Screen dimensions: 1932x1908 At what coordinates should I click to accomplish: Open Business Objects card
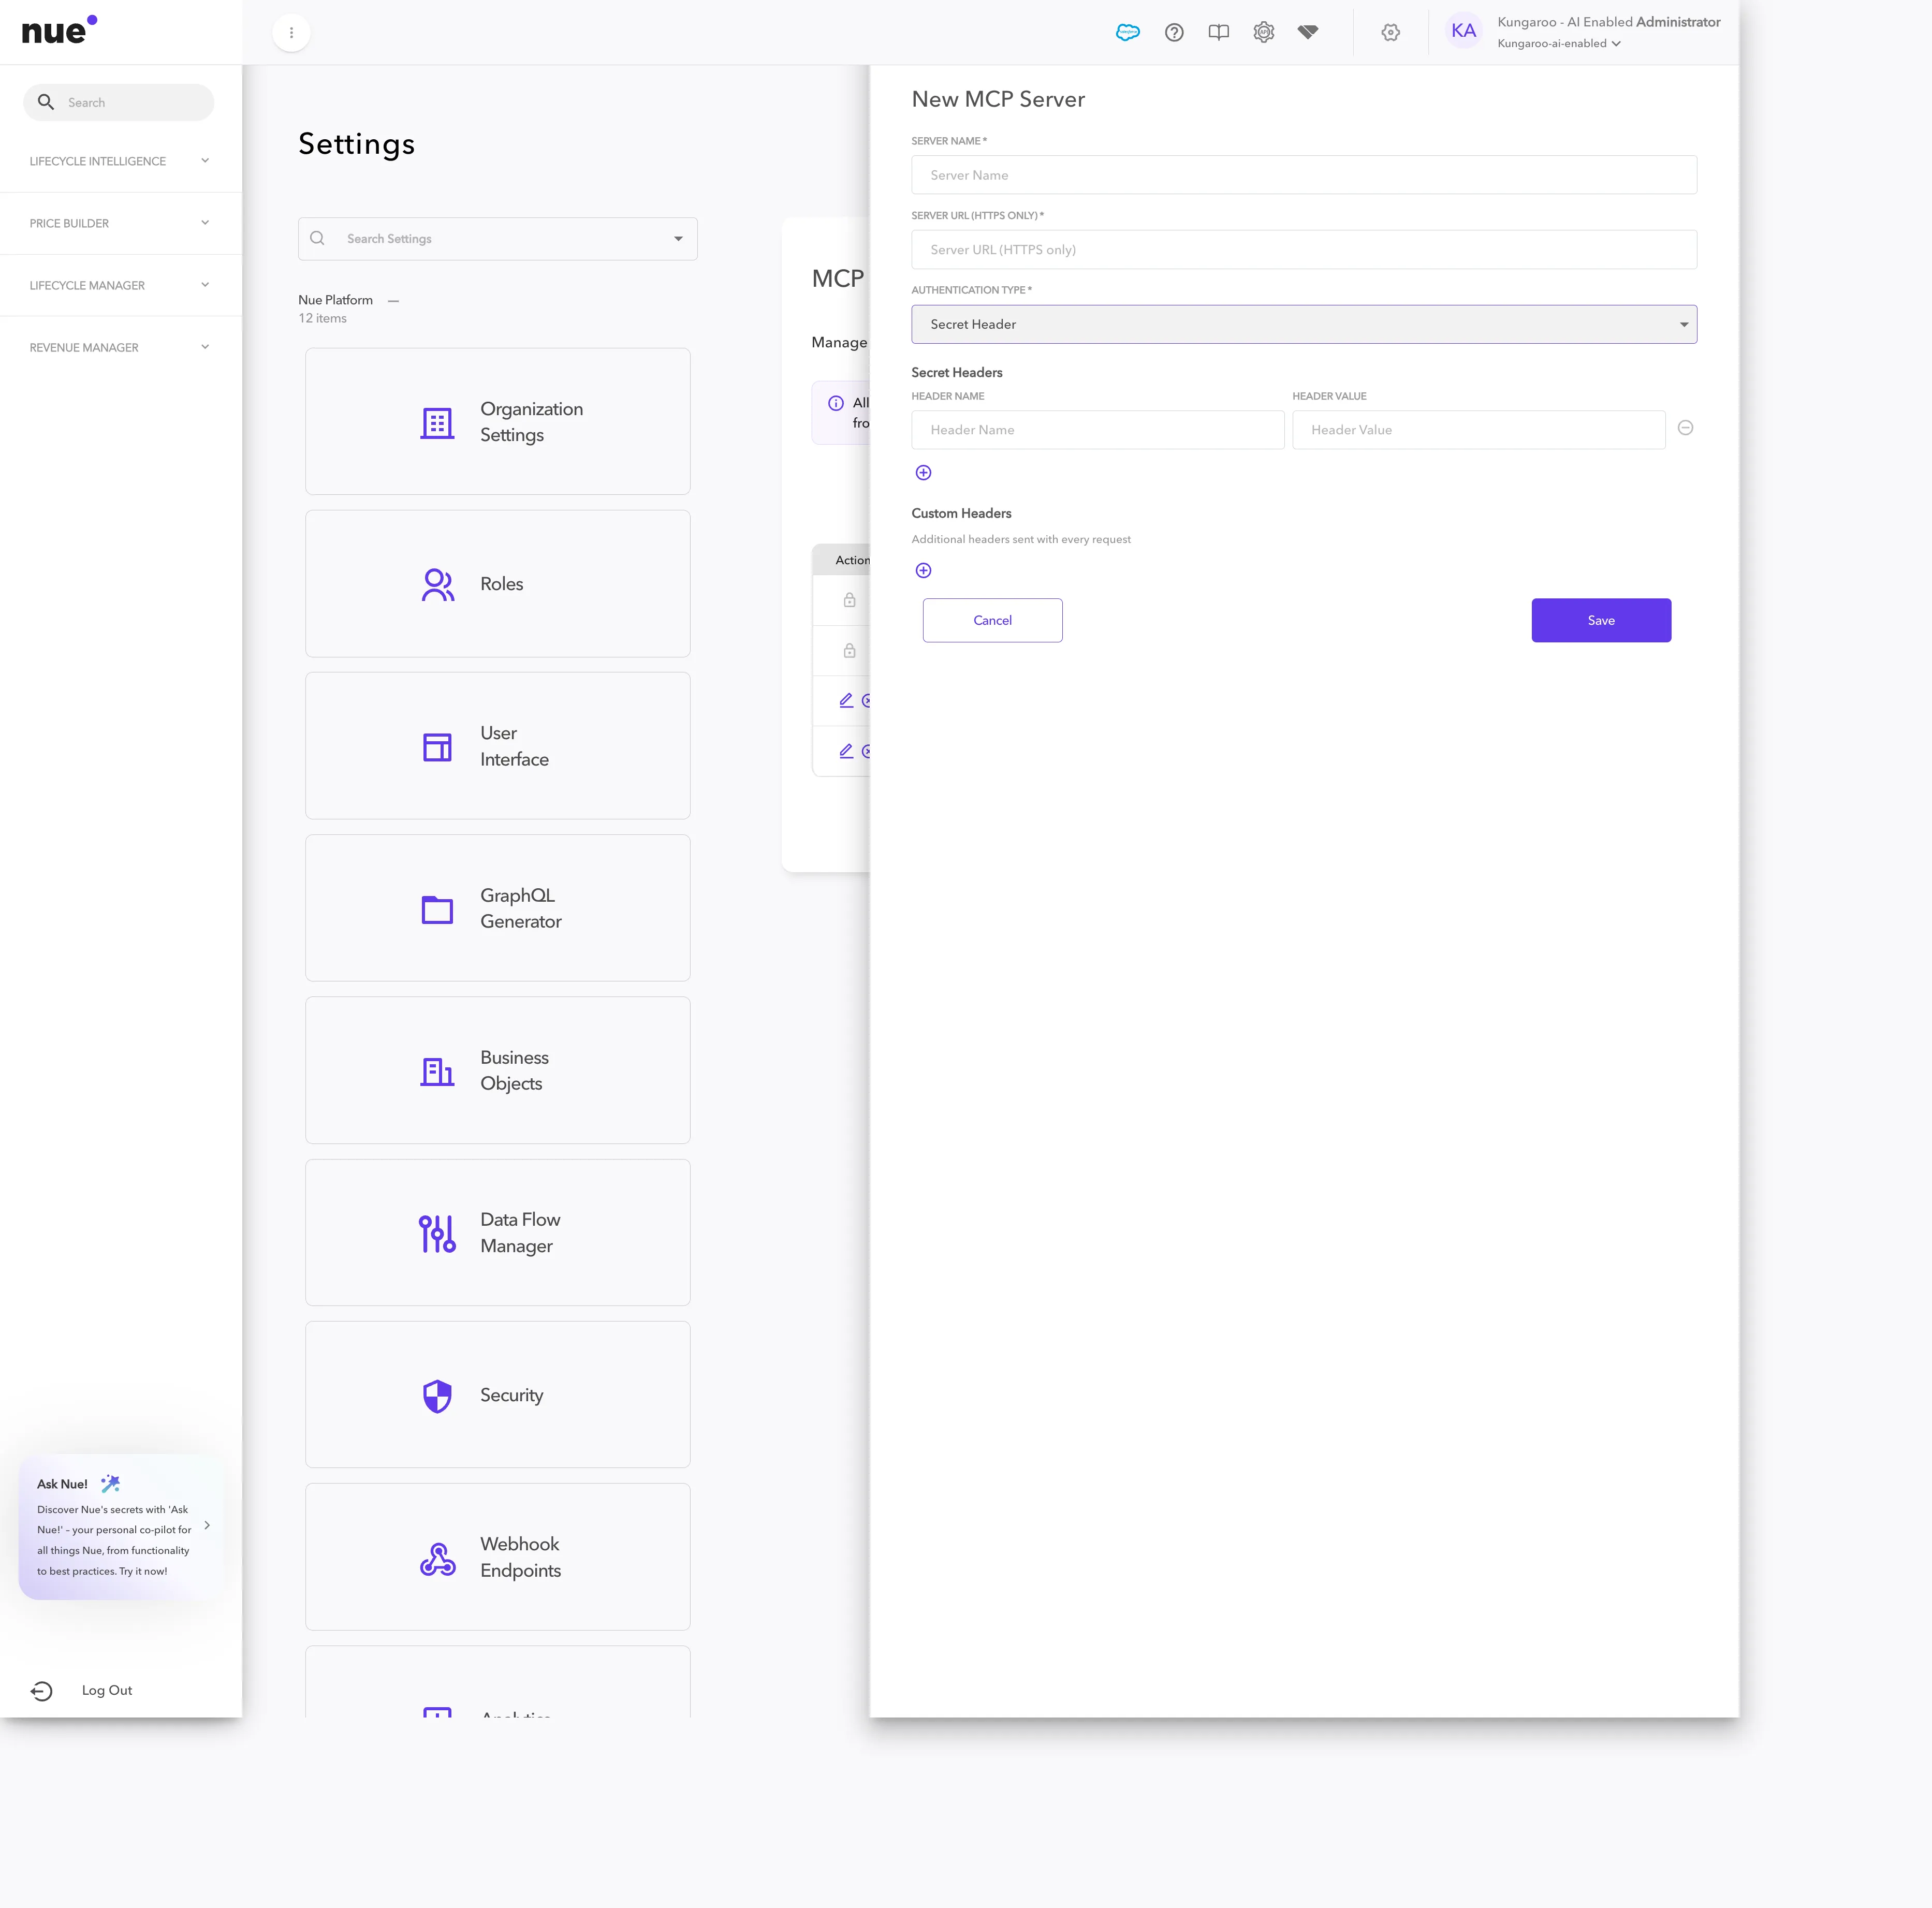coord(497,1070)
